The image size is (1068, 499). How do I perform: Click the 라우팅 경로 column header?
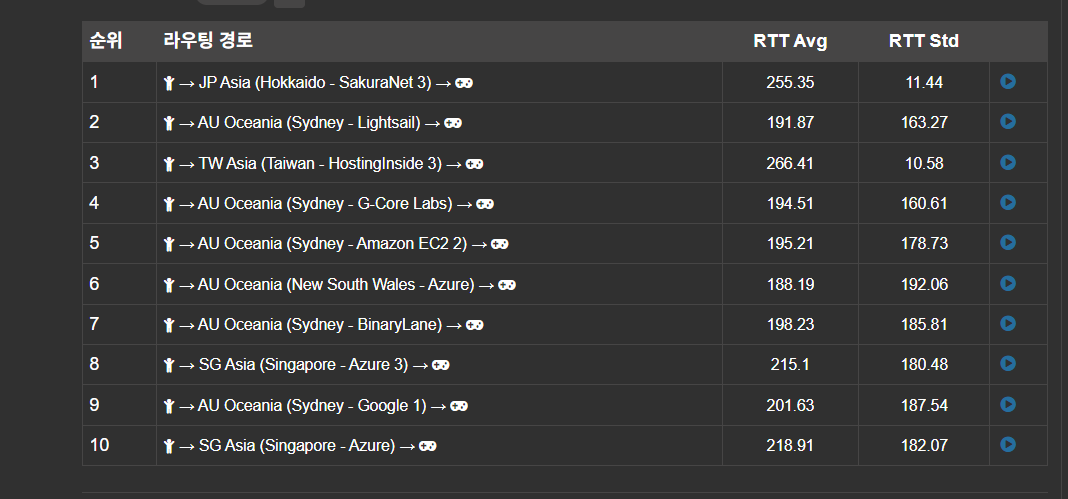point(208,41)
